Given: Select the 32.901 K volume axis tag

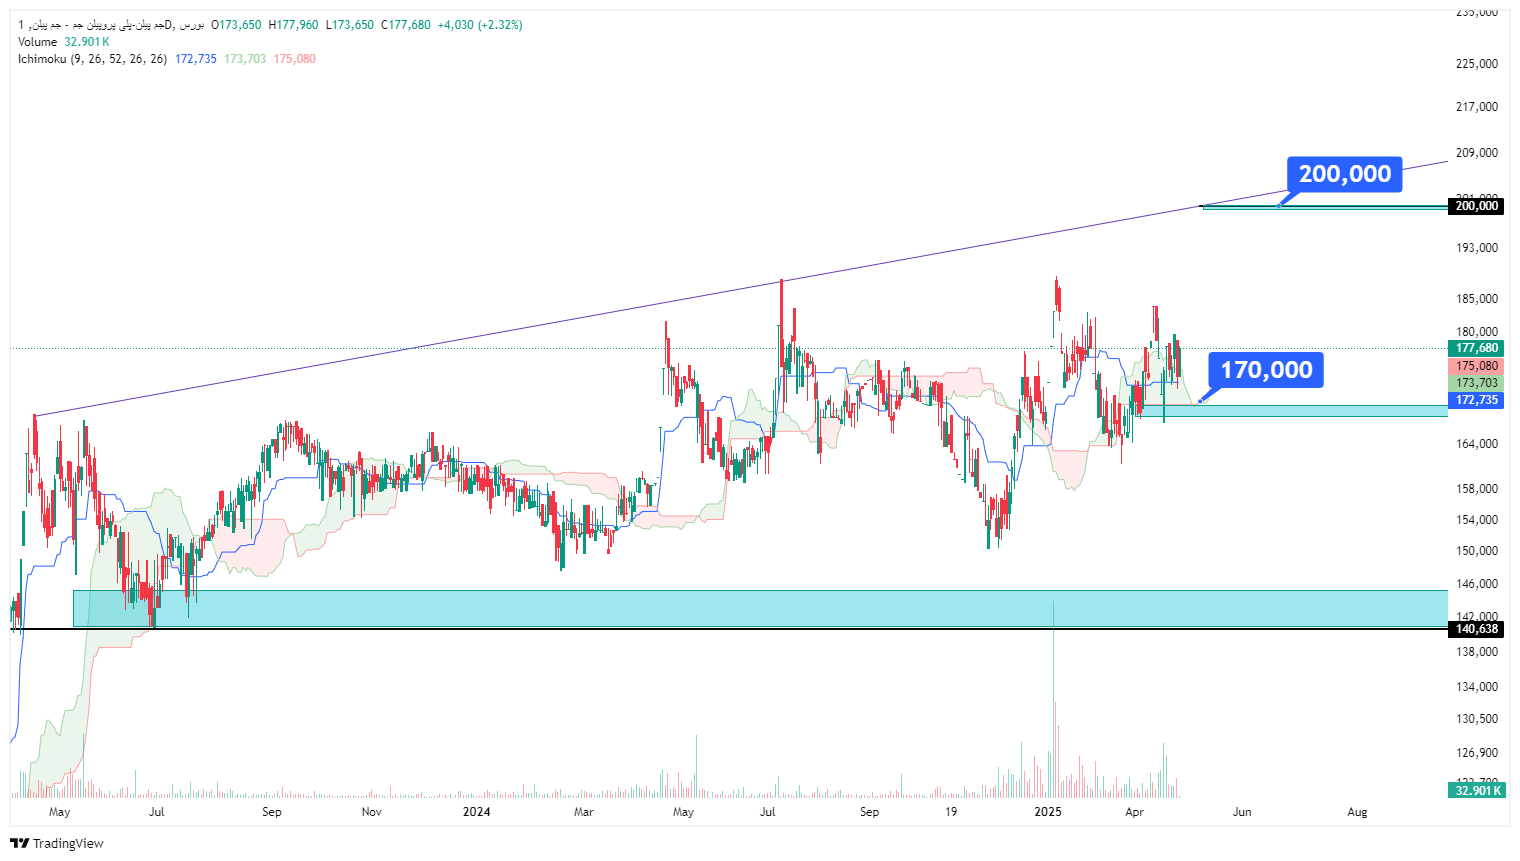Looking at the screenshot, I should tap(1476, 790).
